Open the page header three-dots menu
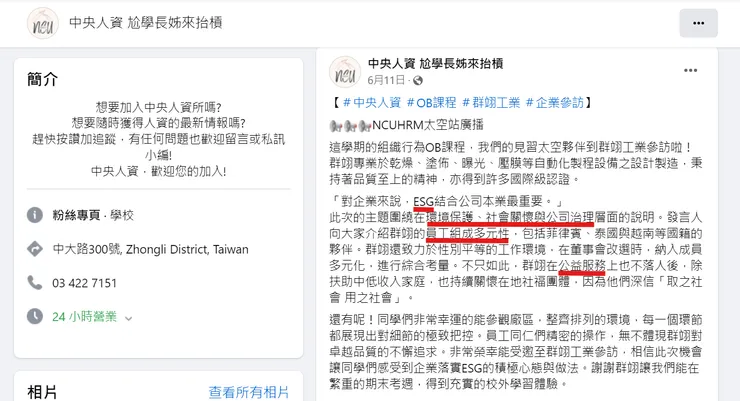This screenshot has height=401, width=740. (x=698, y=23)
